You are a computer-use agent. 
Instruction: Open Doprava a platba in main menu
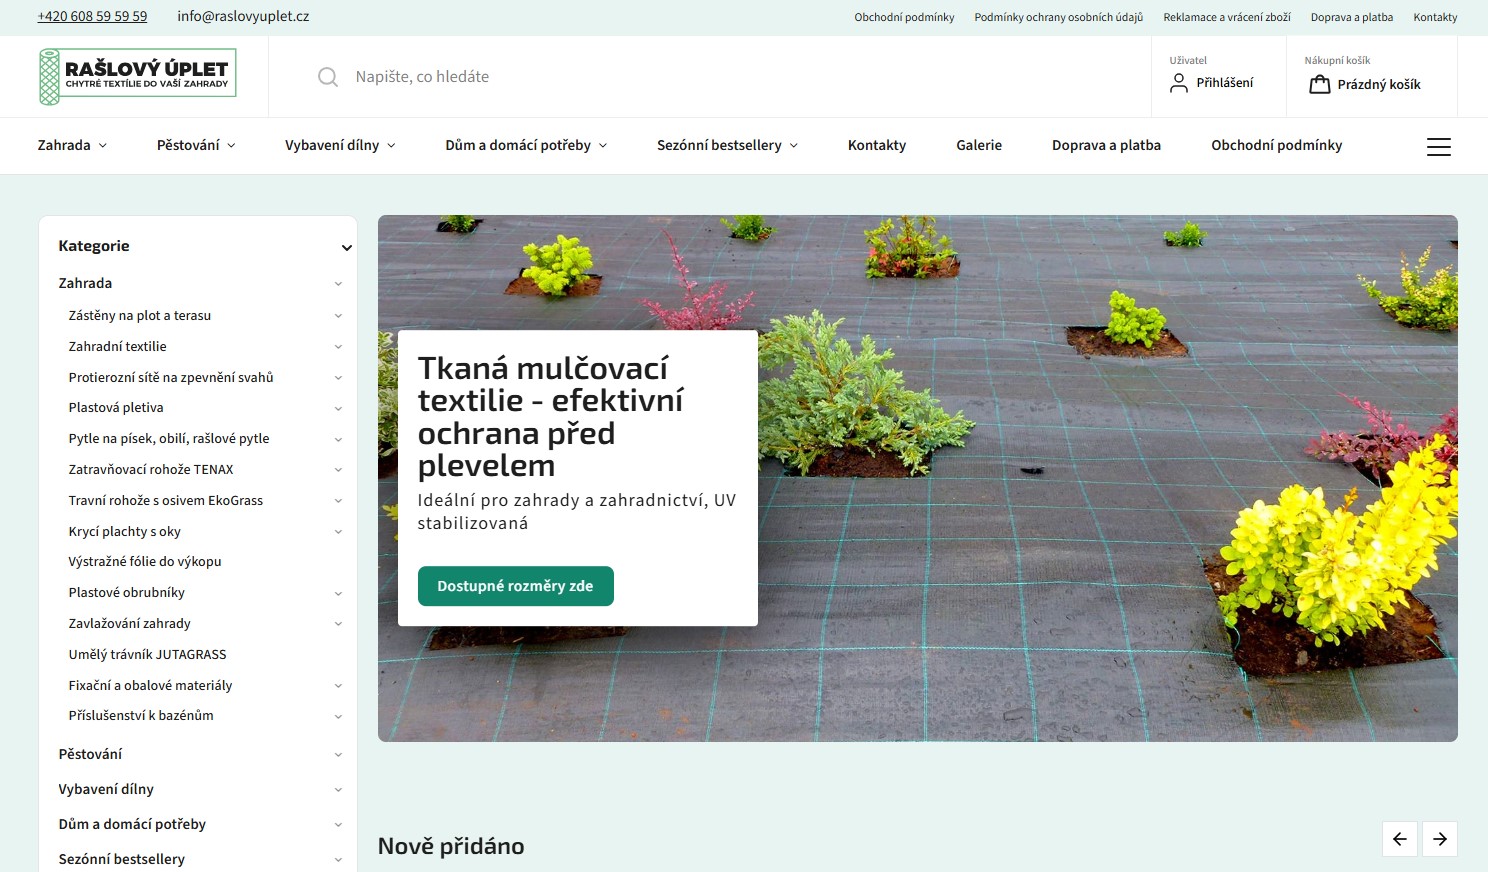point(1106,146)
